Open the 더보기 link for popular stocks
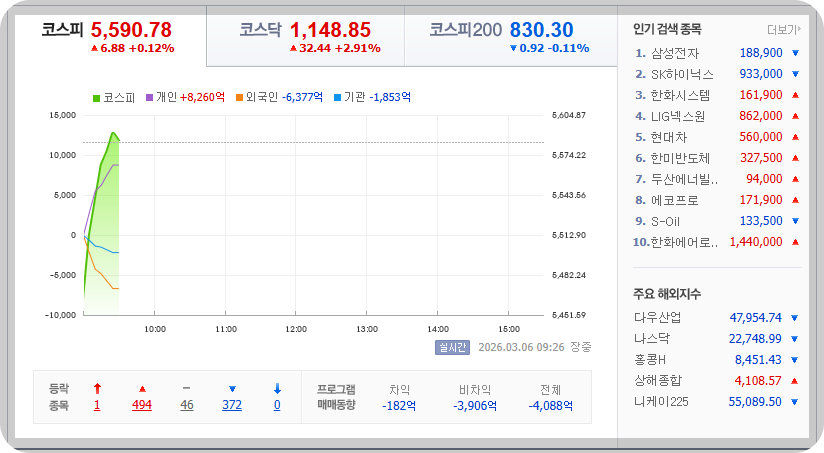The image size is (824, 453). click(x=784, y=30)
